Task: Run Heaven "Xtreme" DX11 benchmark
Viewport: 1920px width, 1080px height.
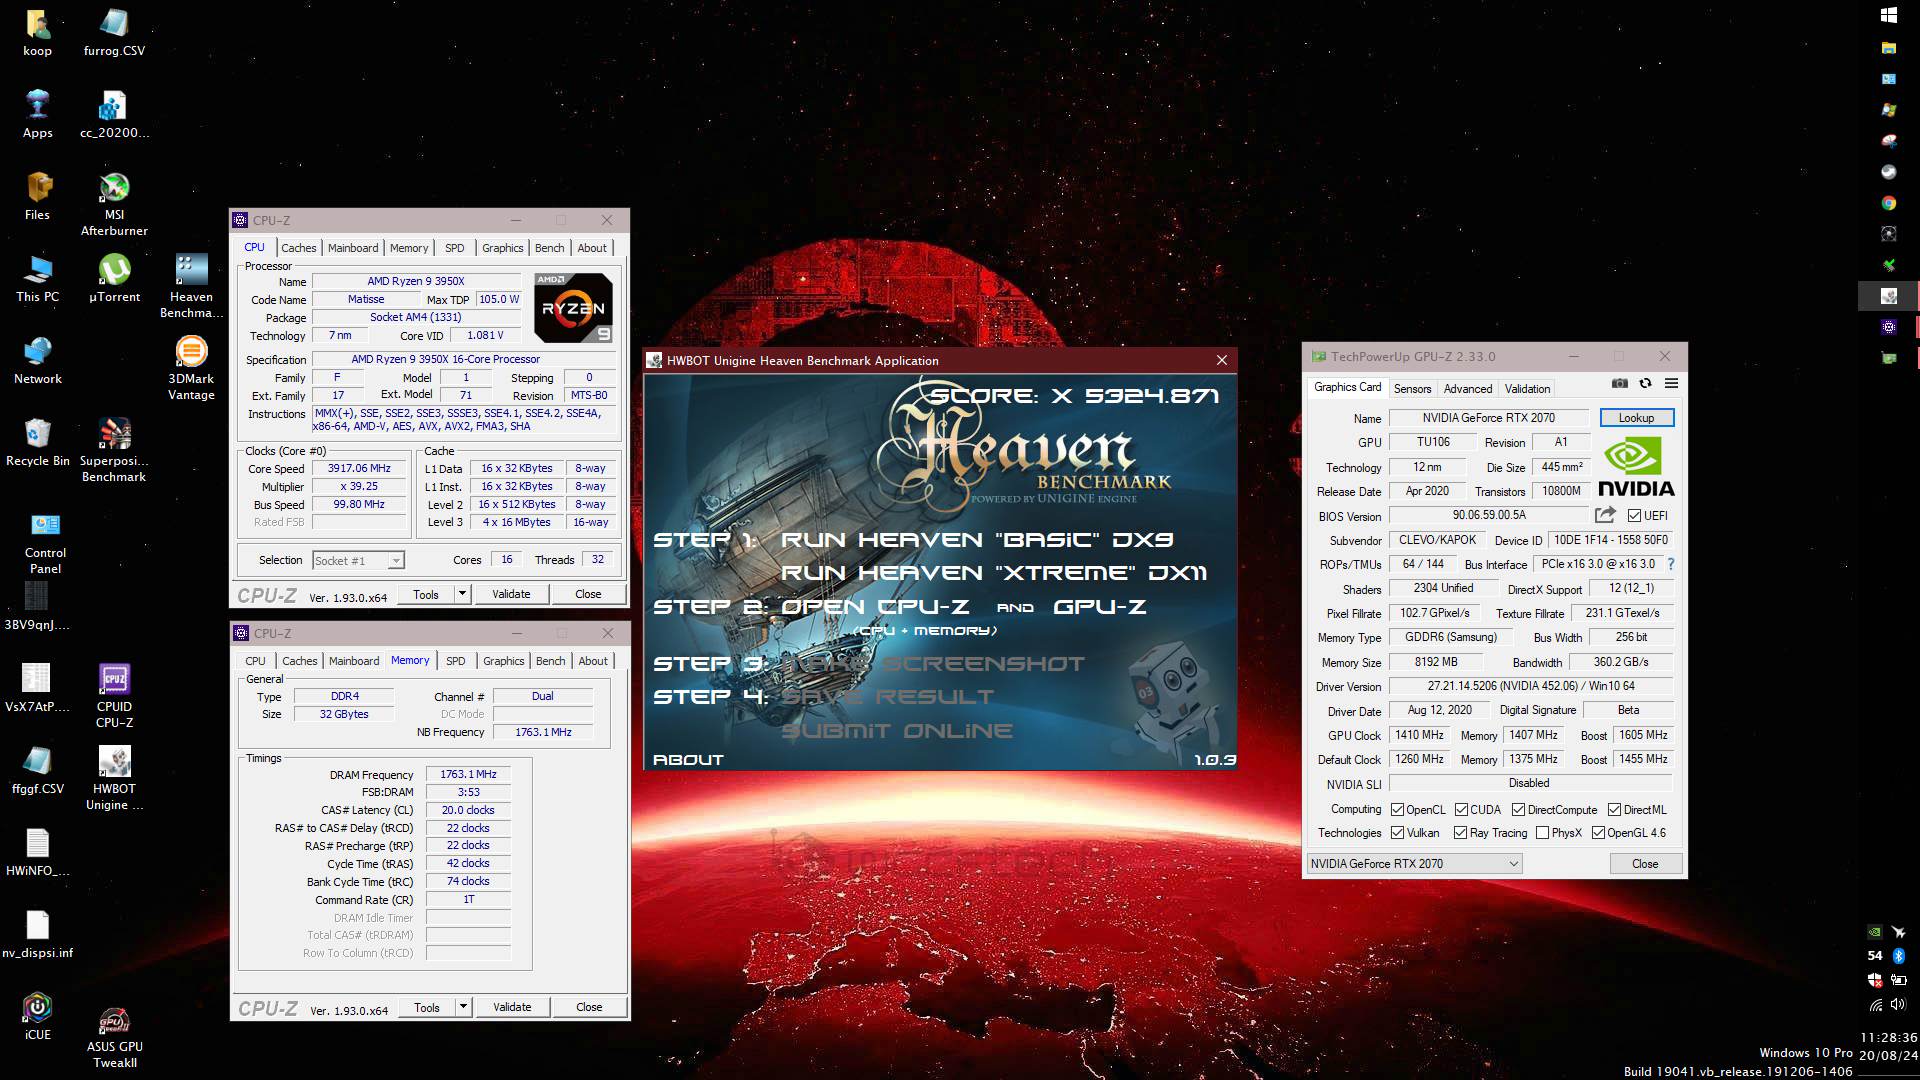Action: point(993,573)
